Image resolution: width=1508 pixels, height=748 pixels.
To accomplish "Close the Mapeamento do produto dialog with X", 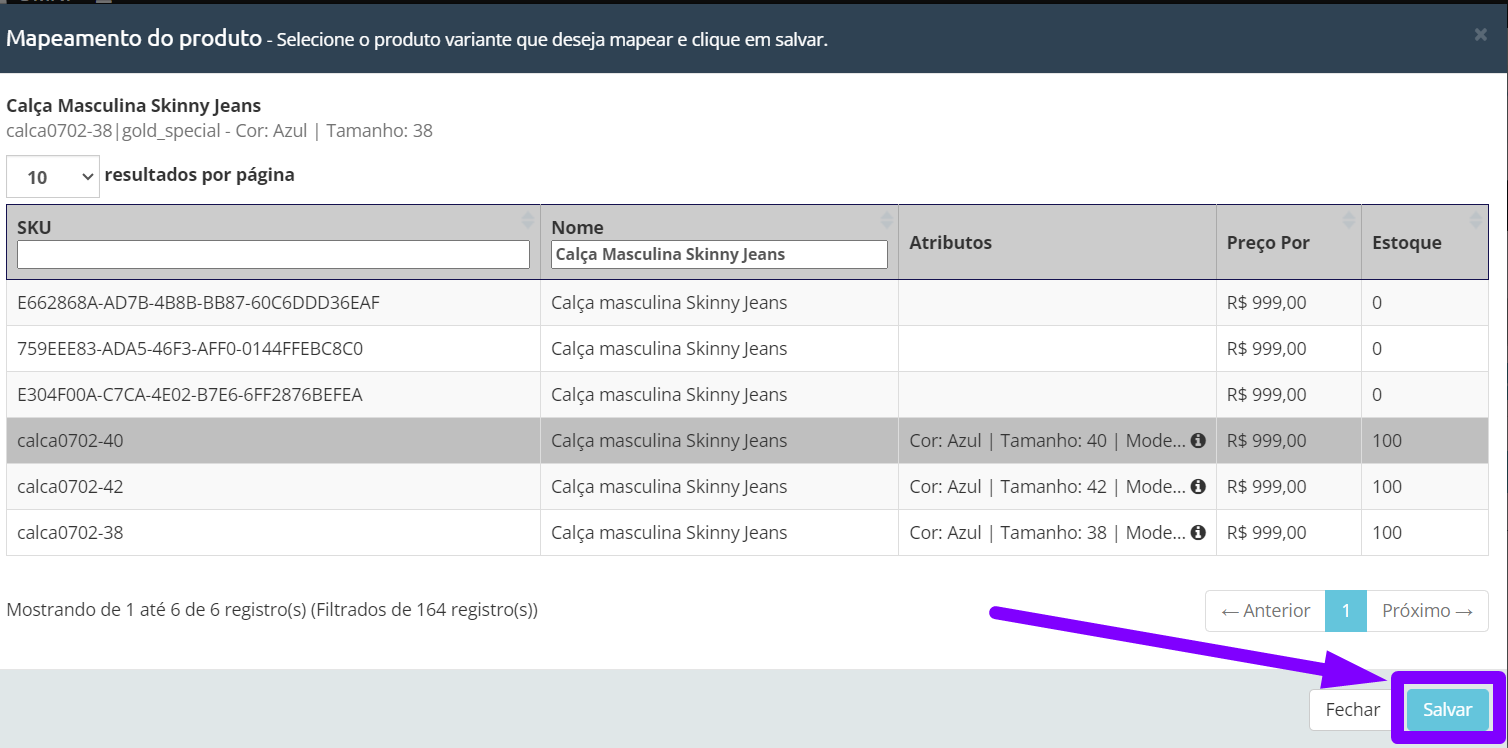I will 1480,35.
